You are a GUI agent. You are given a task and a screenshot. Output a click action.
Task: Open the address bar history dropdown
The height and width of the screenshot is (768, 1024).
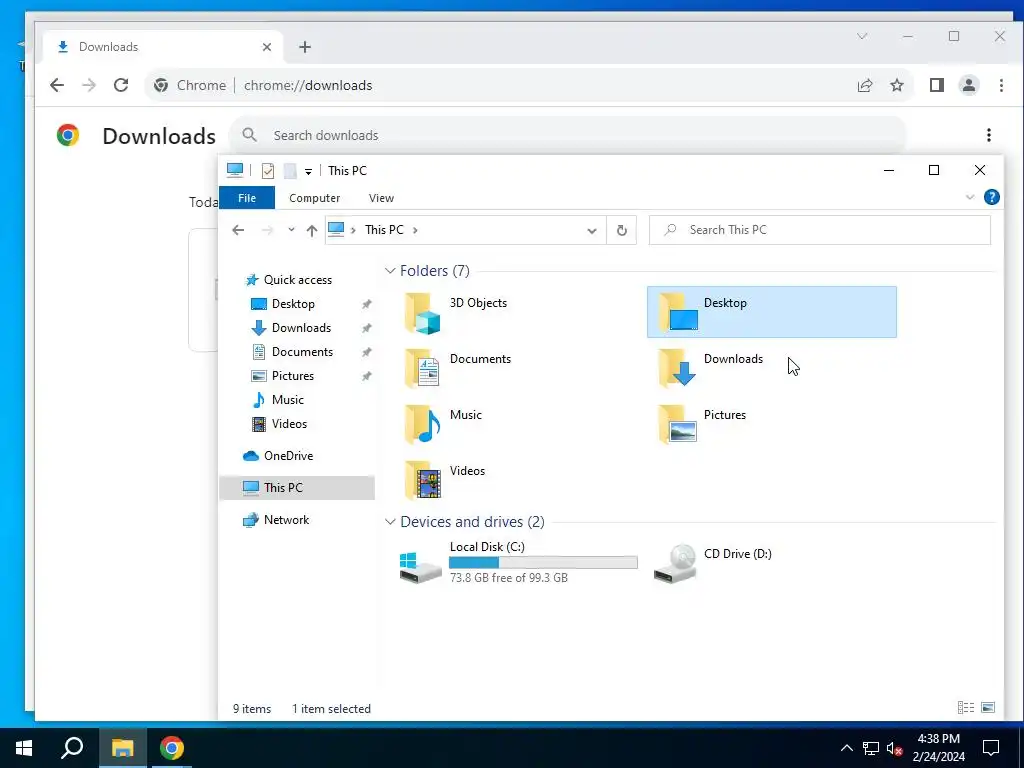pos(592,231)
